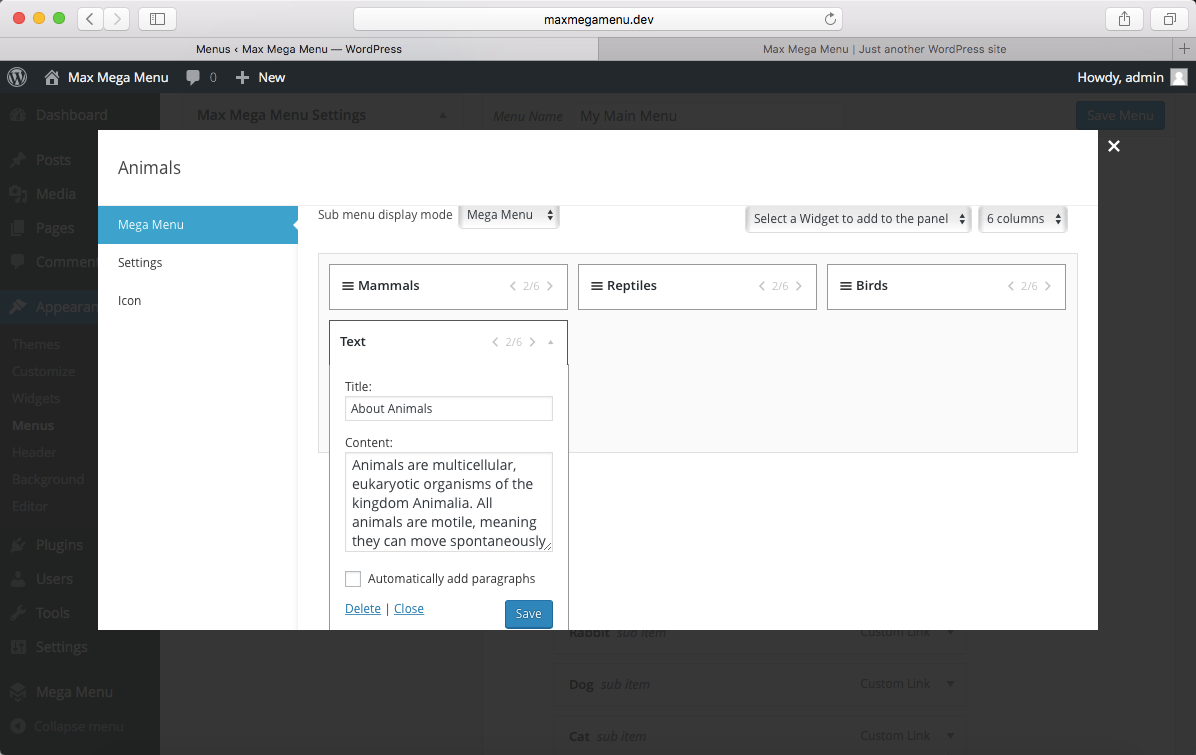This screenshot has width=1196, height=755.
Task: Open the admin avatar in admin bar
Action: [x=1178, y=77]
